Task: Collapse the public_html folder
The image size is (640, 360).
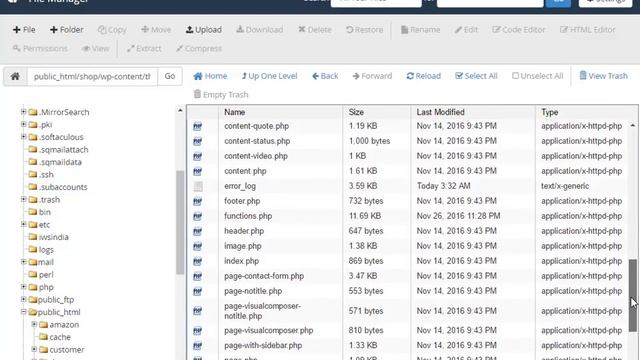Action: click(24, 312)
